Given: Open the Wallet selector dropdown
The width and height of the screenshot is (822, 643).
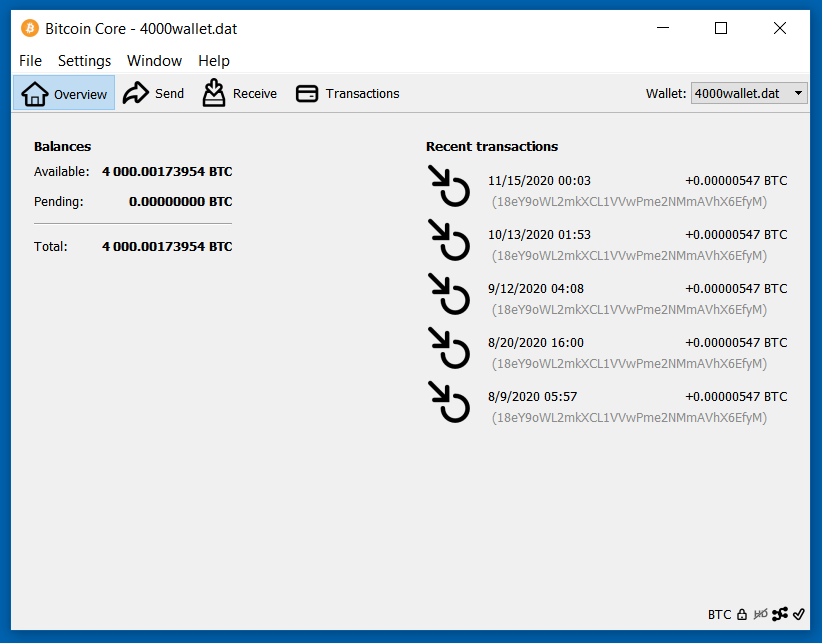Looking at the screenshot, I should click(749, 93).
